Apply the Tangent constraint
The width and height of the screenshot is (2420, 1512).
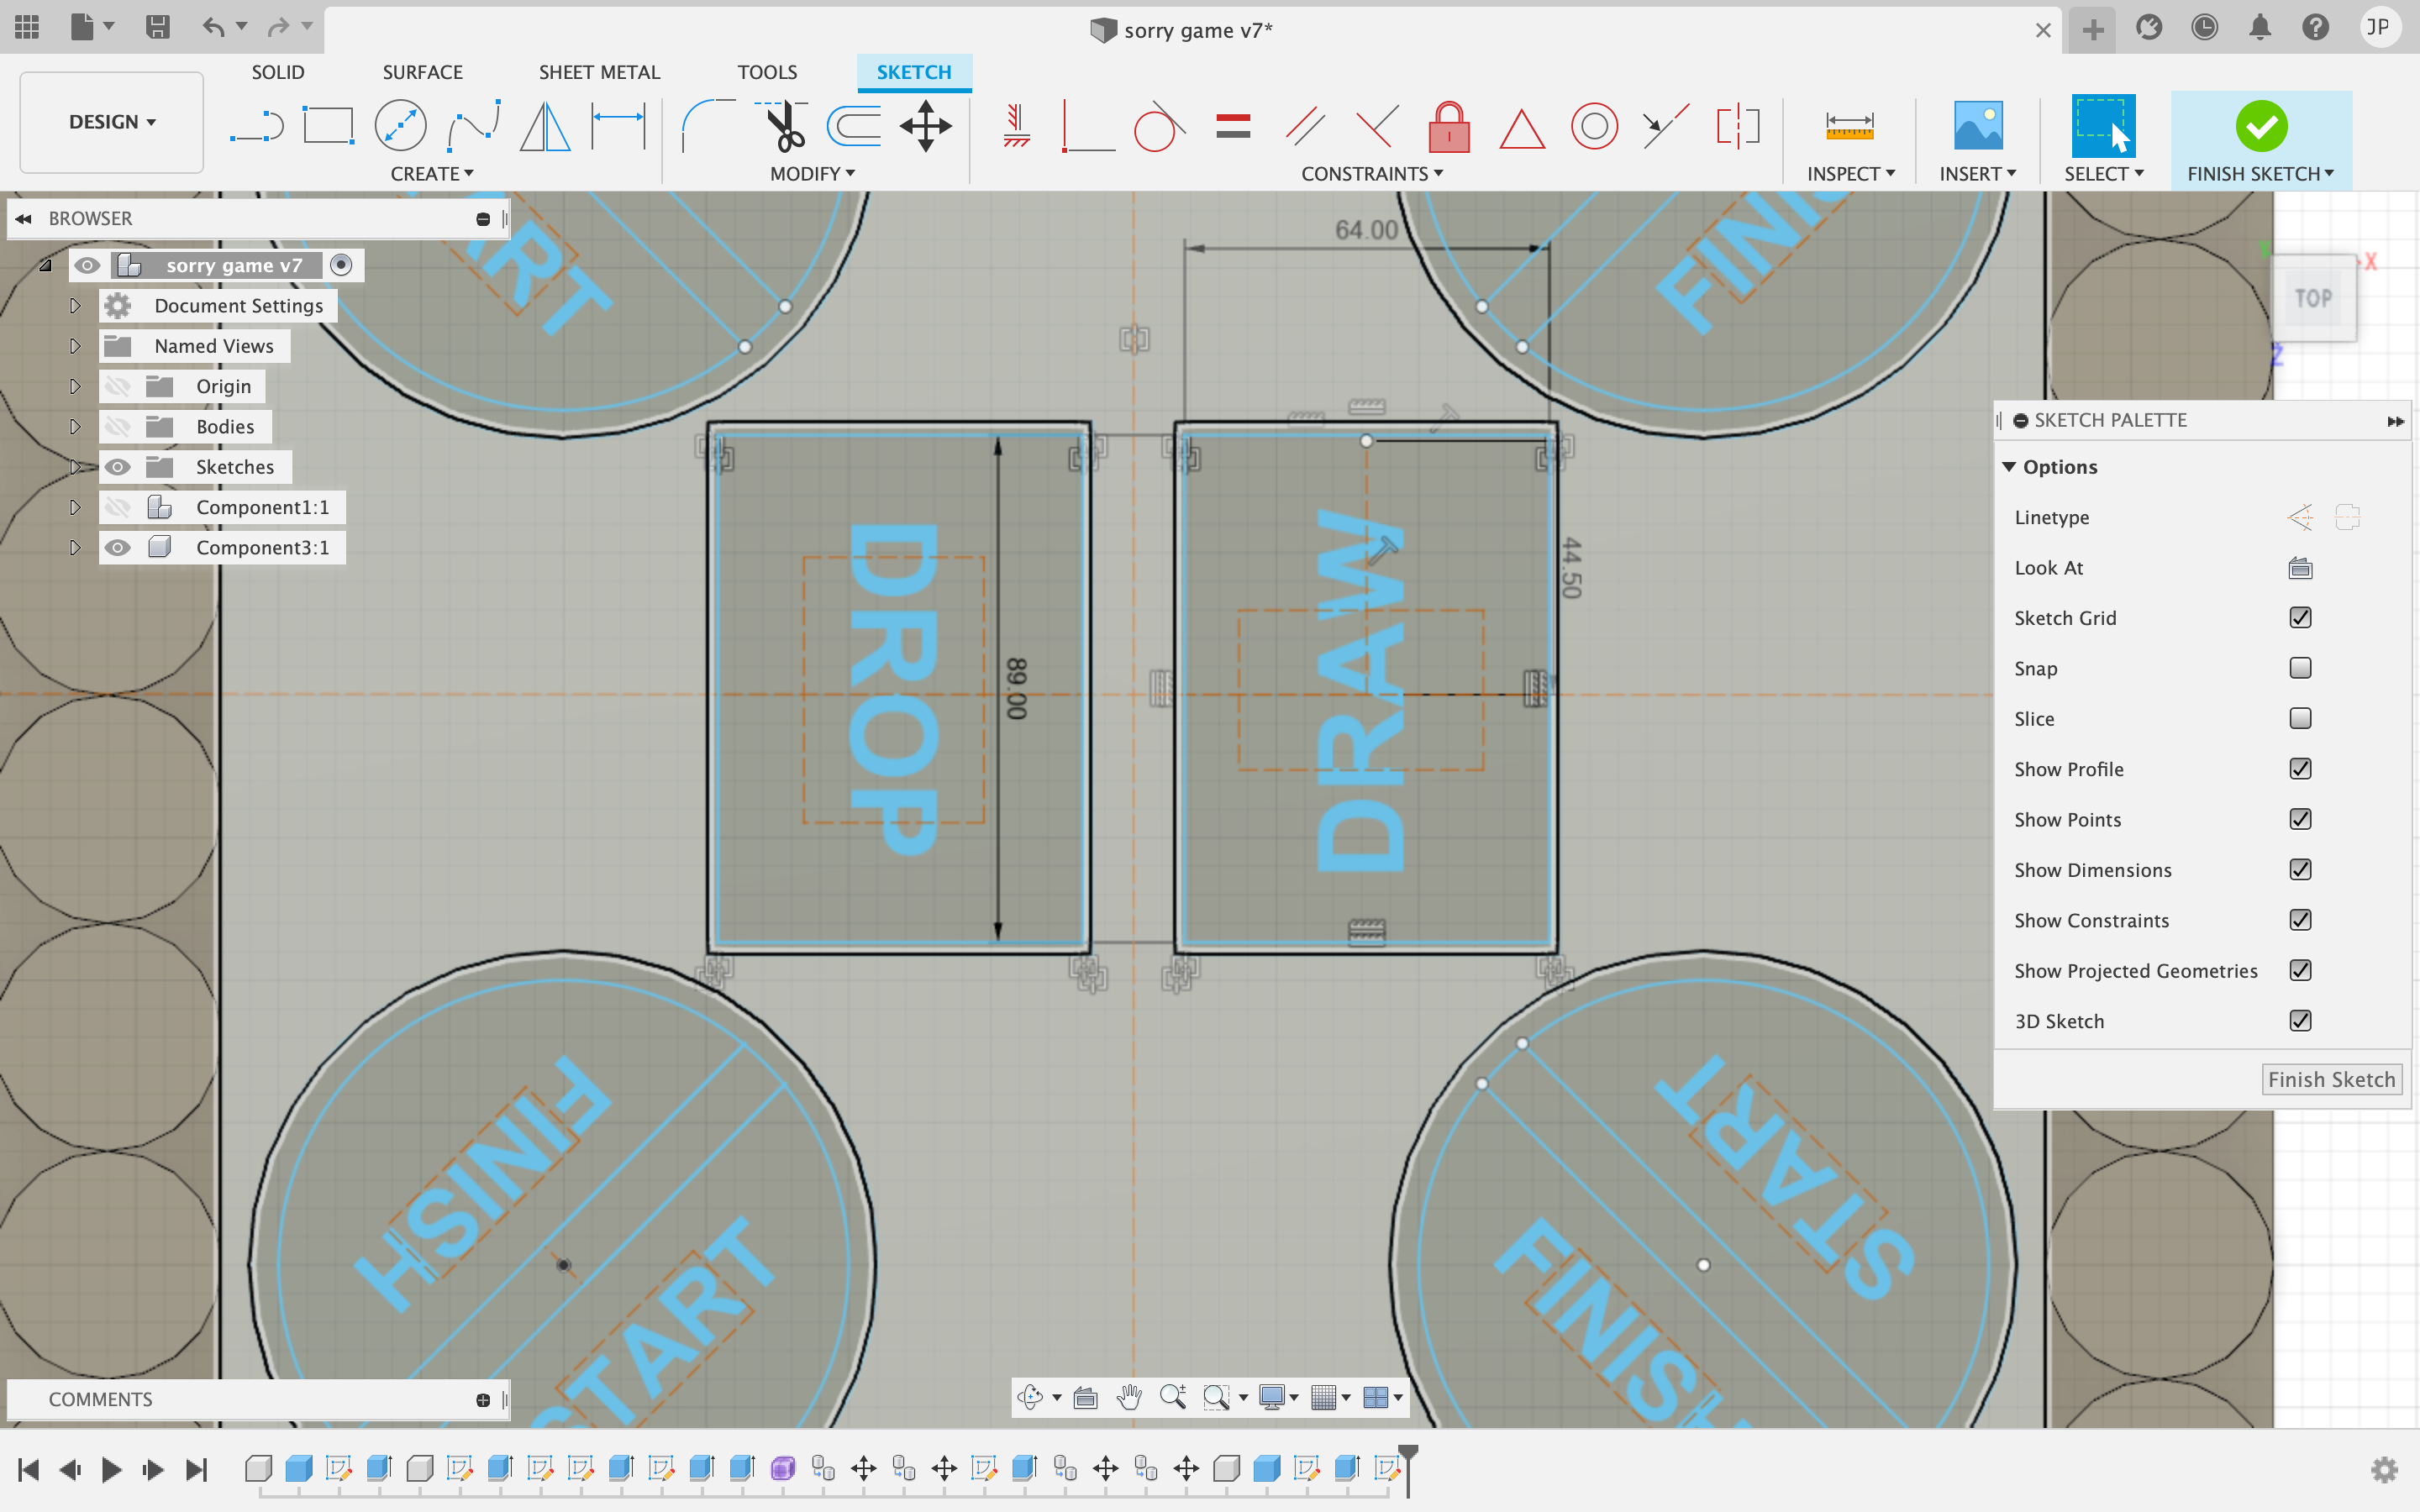[x=1159, y=127]
